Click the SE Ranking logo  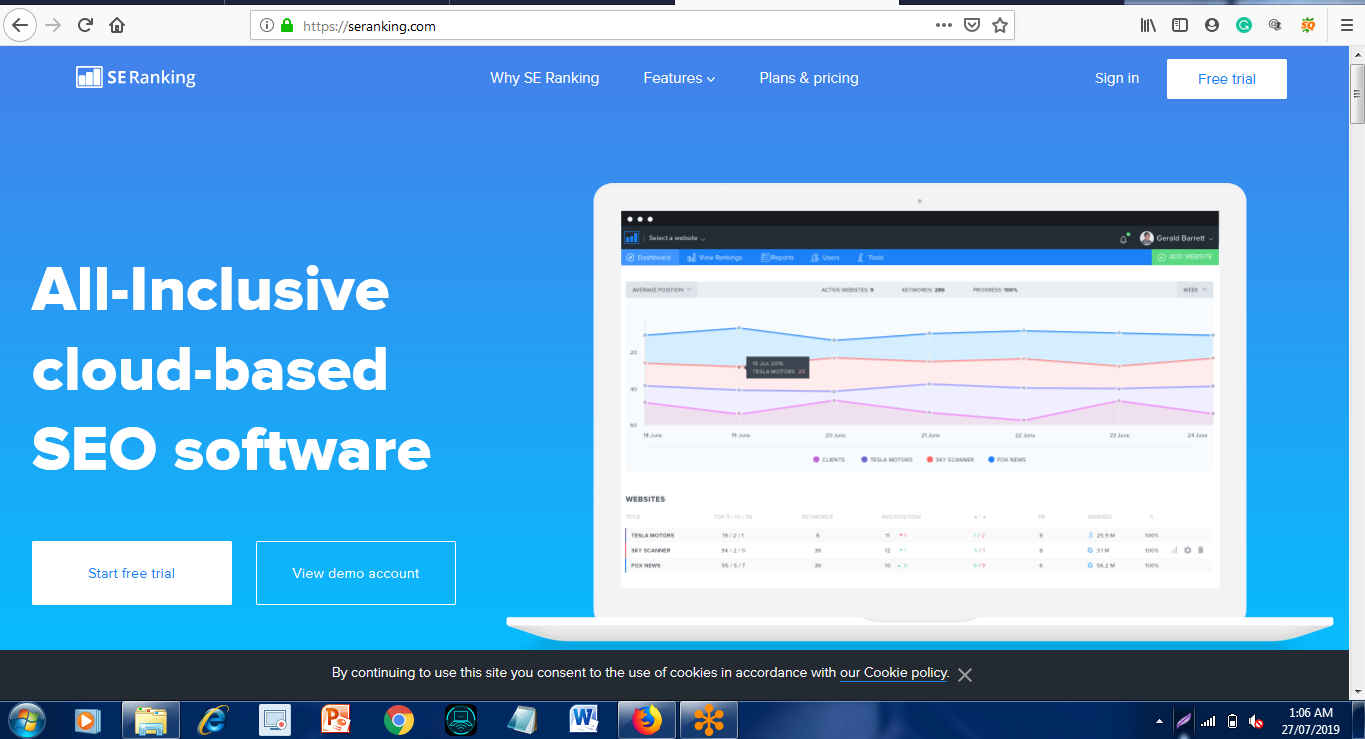click(x=136, y=77)
